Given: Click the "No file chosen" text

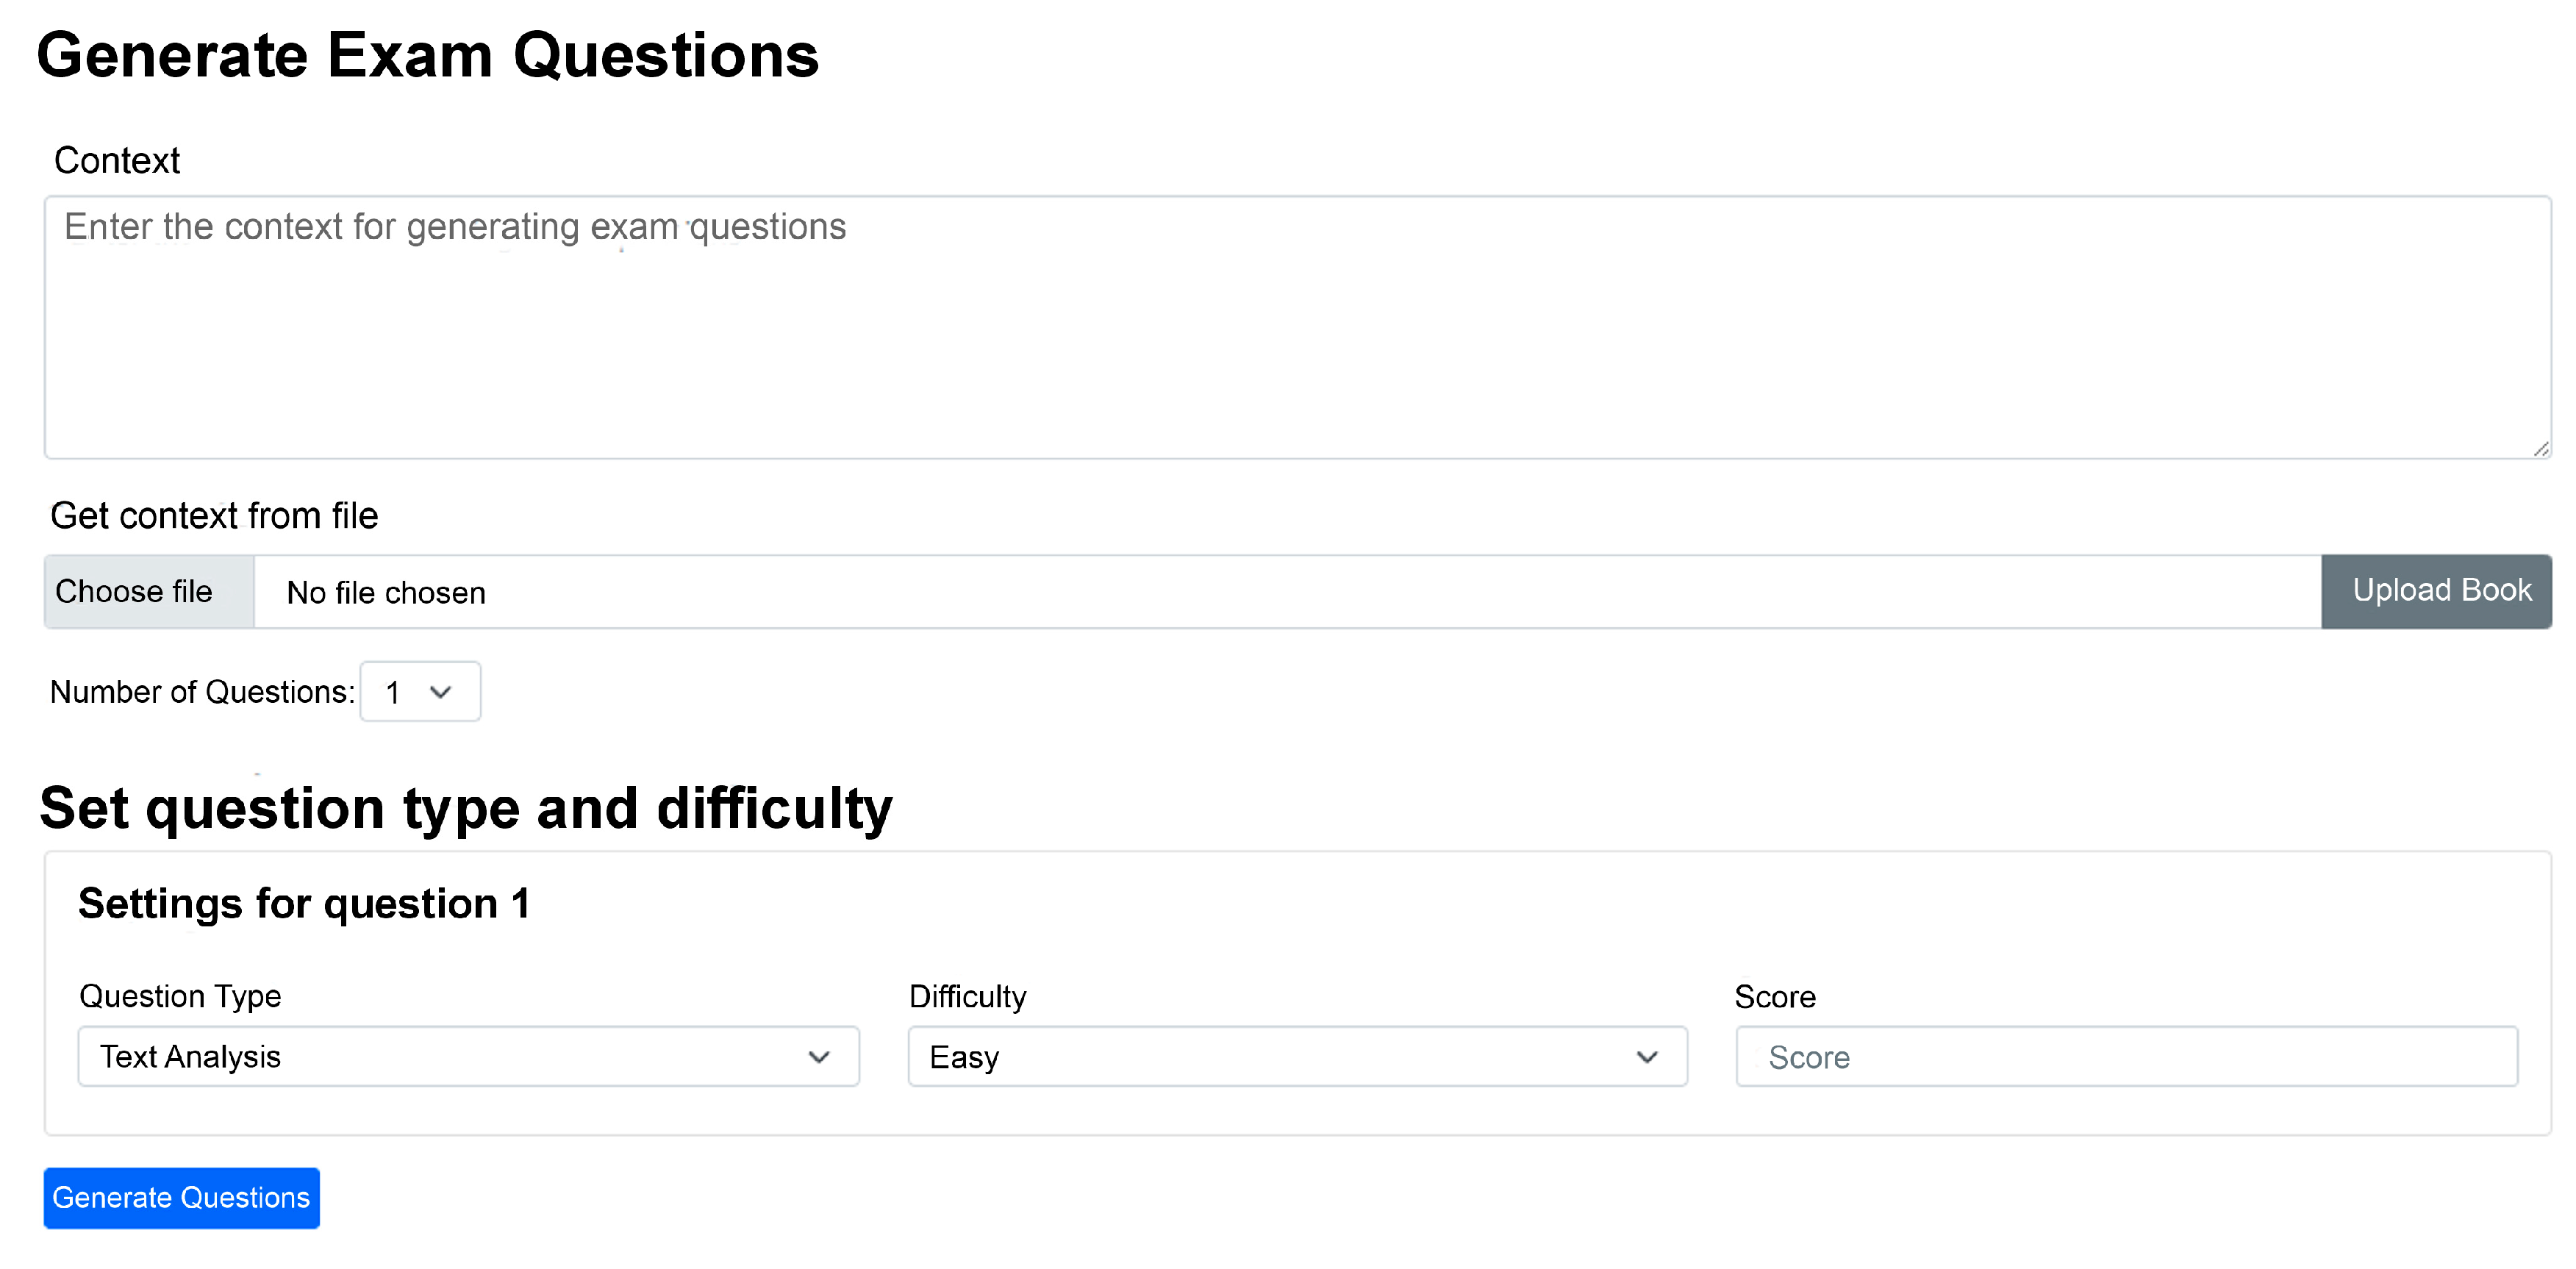Looking at the screenshot, I should (386, 593).
